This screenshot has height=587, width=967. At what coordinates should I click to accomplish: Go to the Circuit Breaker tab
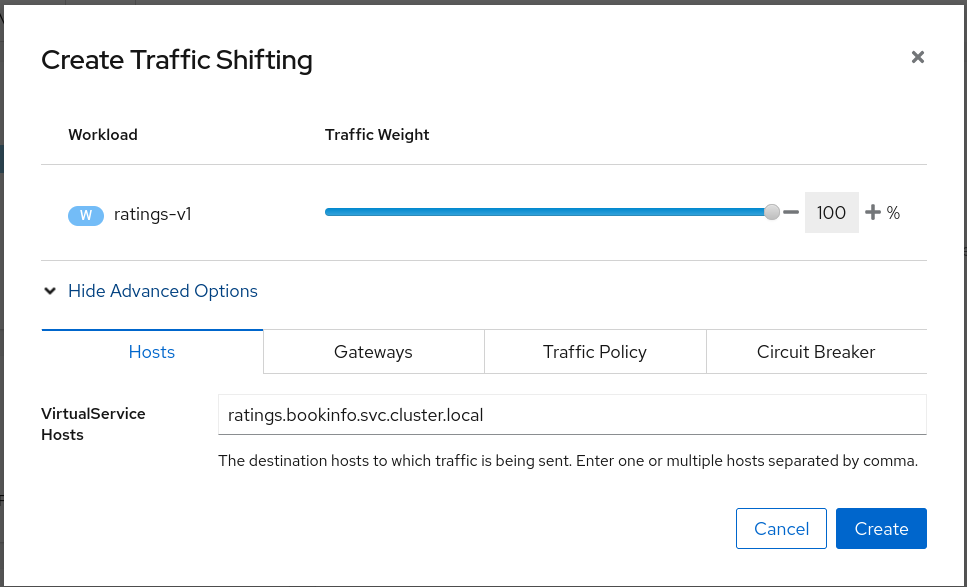[816, 352]
